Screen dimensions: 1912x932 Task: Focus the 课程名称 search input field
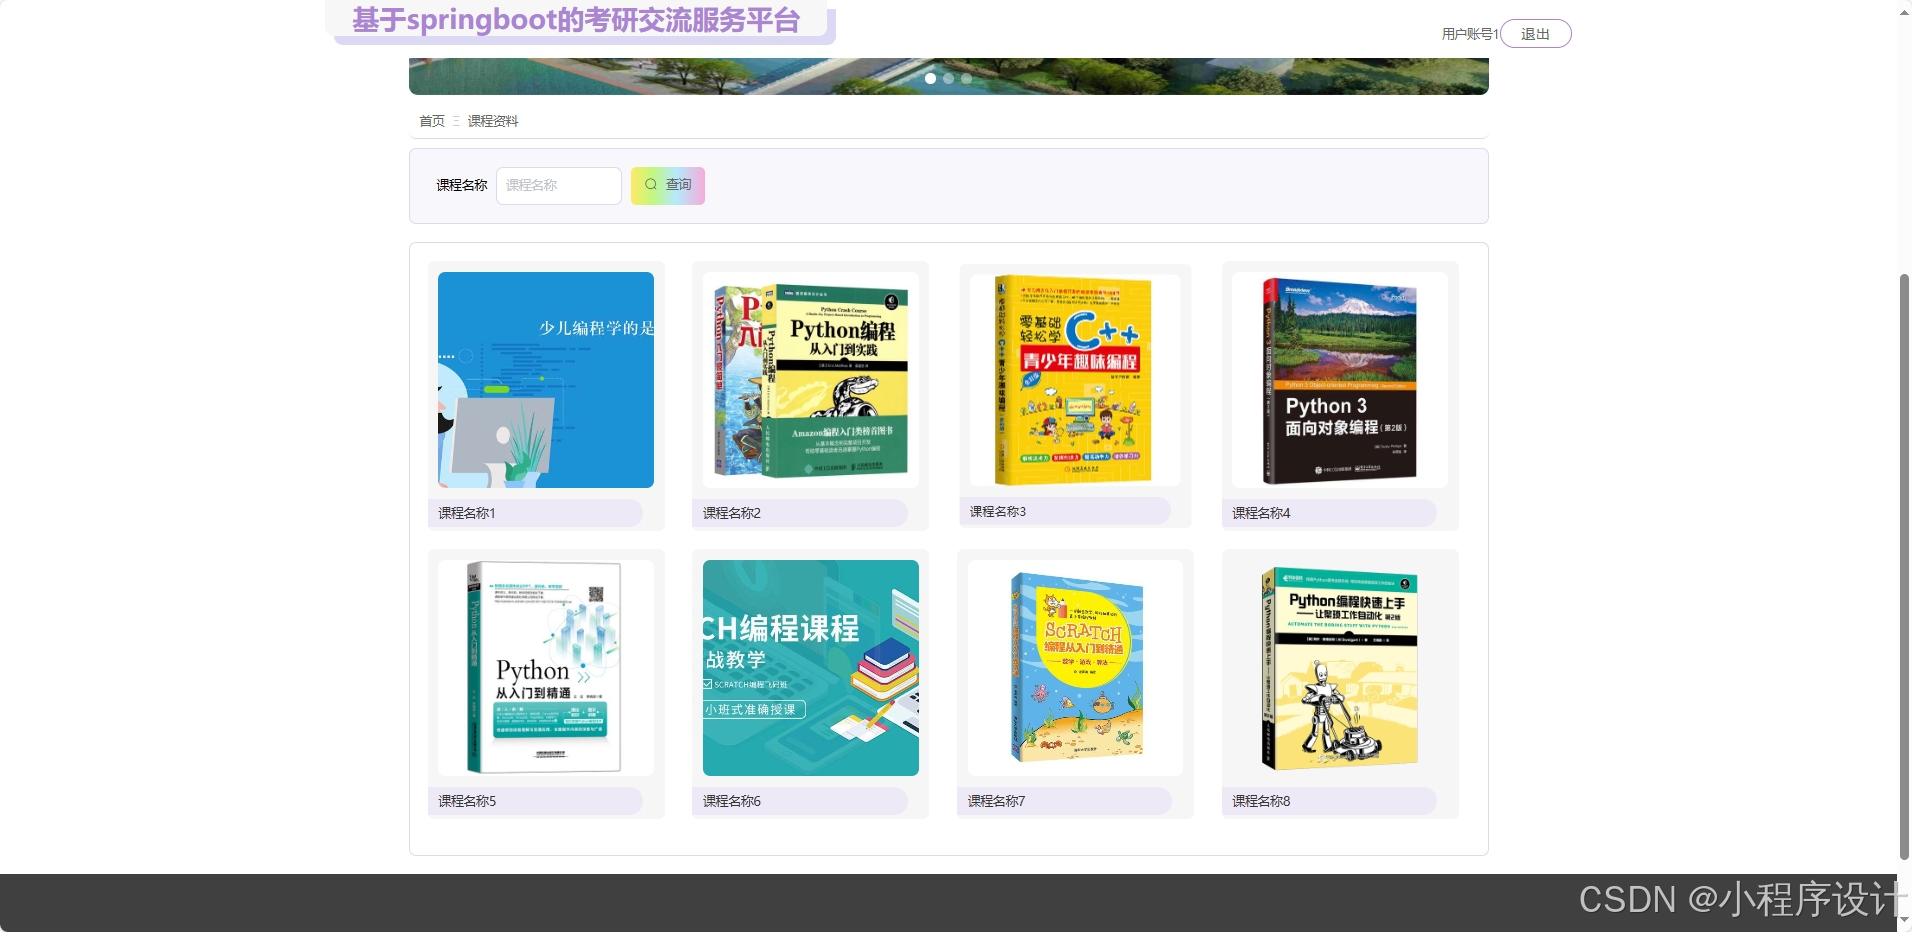coord(559,185)
